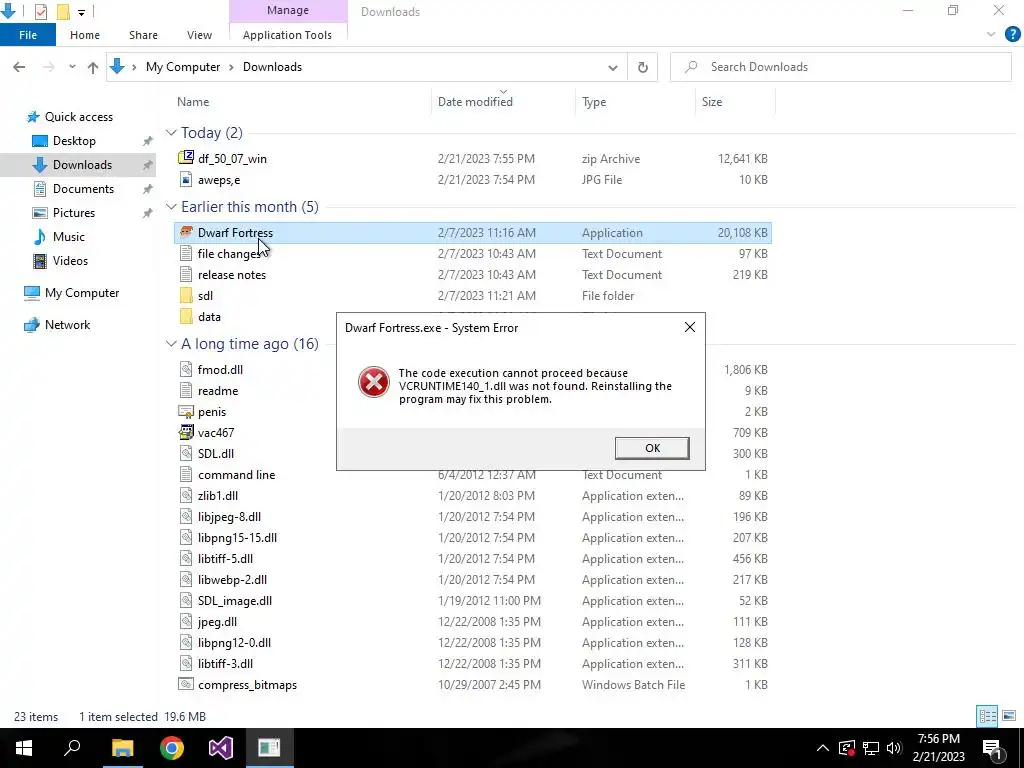
Task: Open the address bar history dropdown
Action: pyautogui.click(x=613, y=67)
